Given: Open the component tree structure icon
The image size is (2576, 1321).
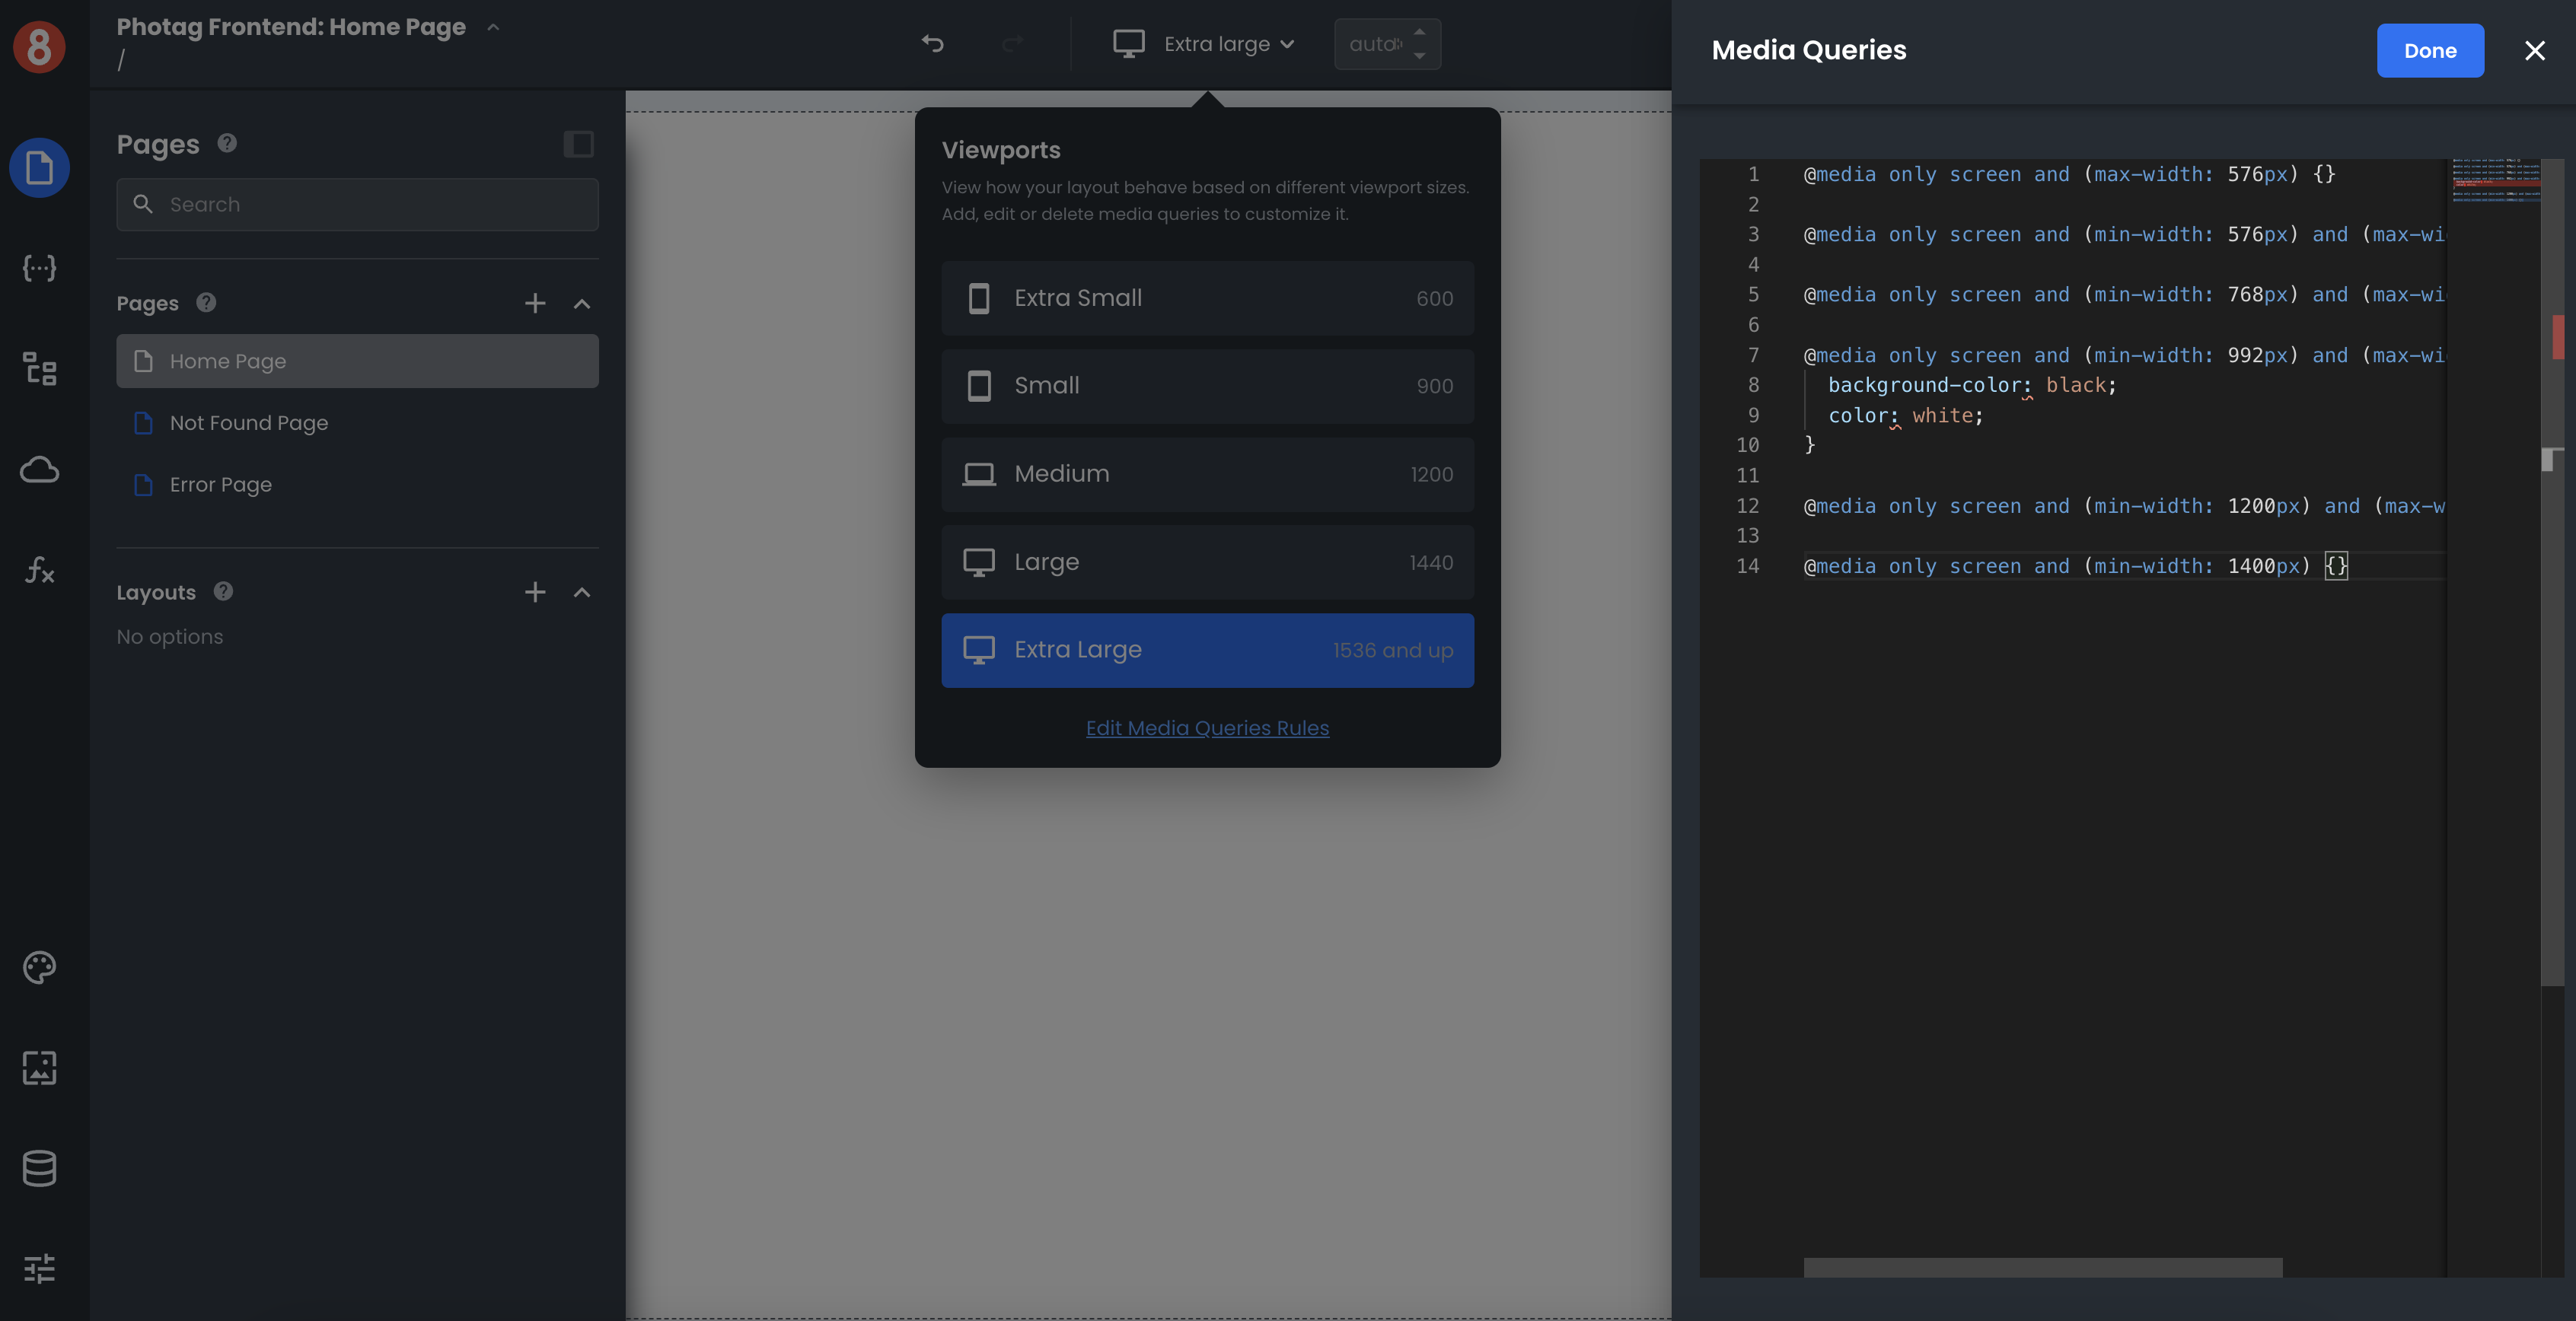Looking at the screenshot, I should point(39,368).
